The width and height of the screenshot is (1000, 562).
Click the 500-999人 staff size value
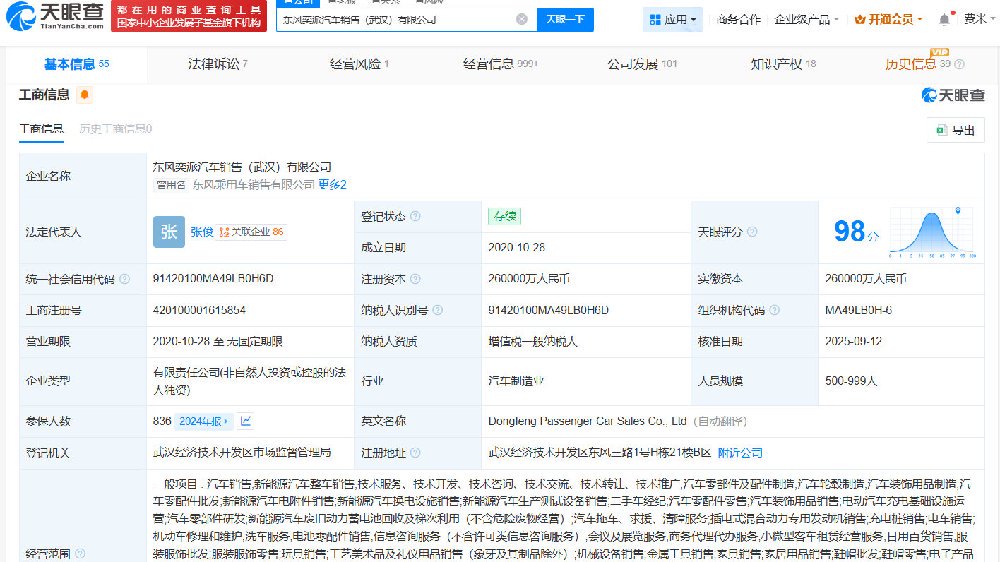(851, 381)
